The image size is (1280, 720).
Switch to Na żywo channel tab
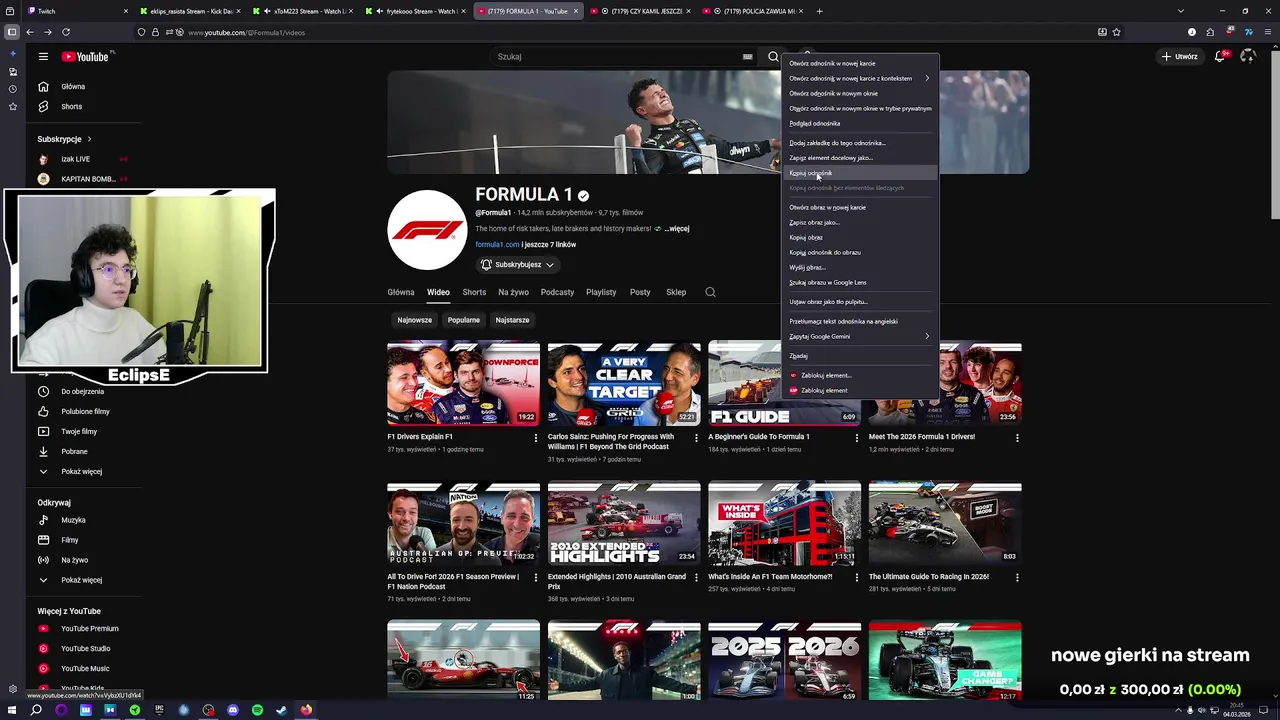pyautogui.click(x=513, y=292)
